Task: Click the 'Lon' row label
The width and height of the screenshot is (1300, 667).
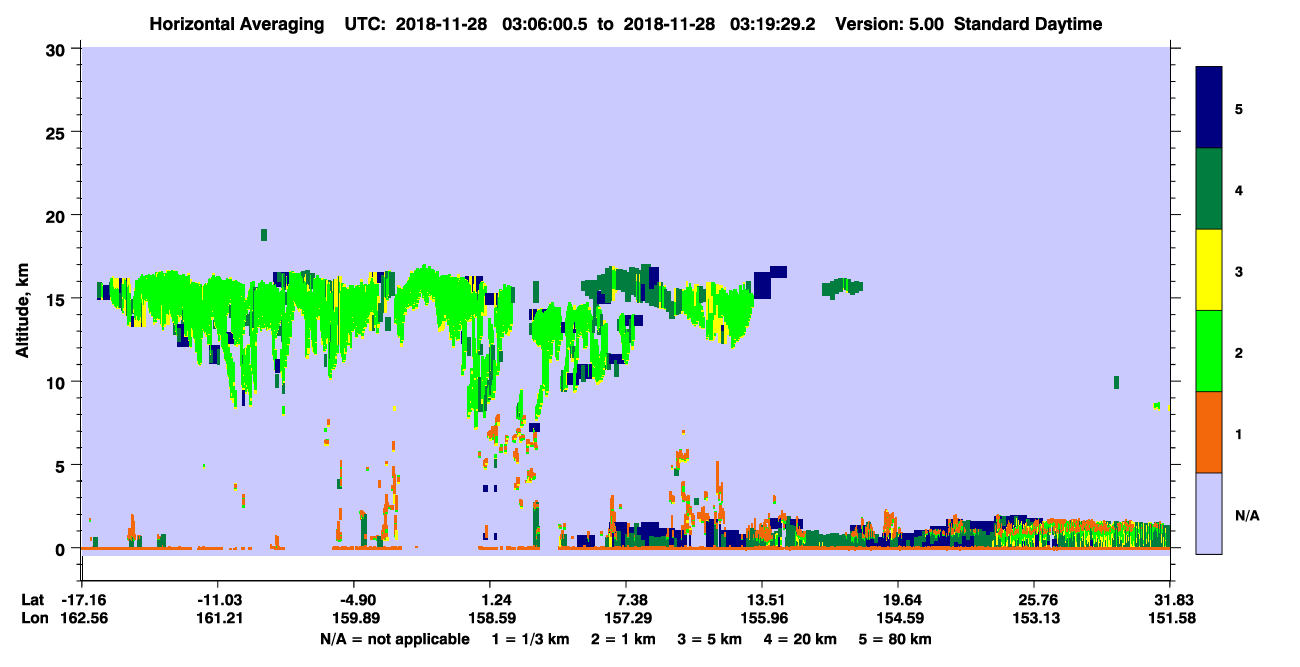Action: (x=34, y=618)
